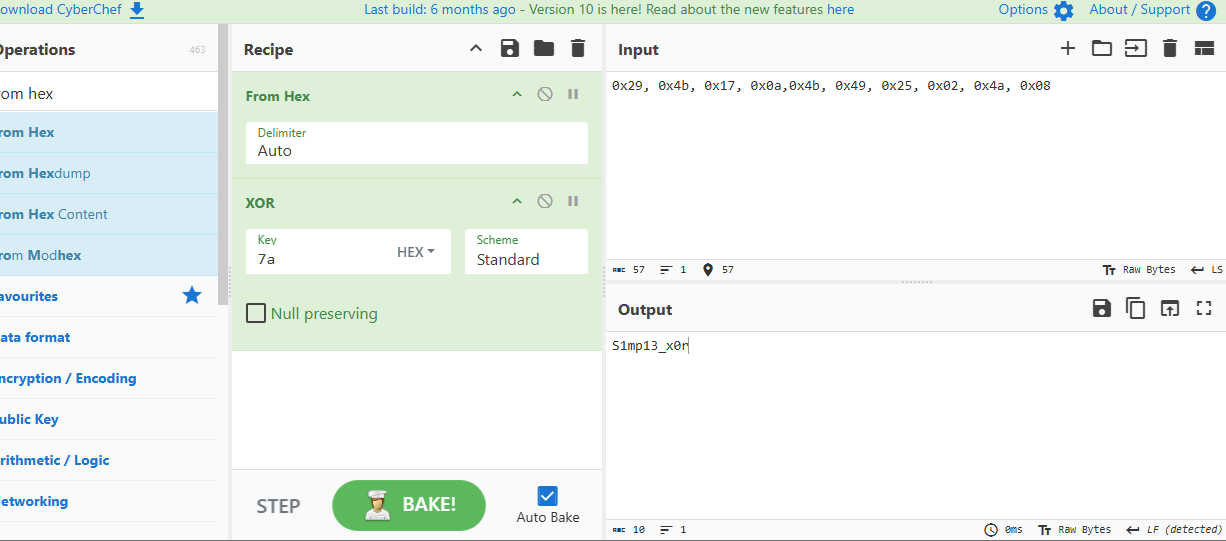This screenshot has width=1226, height=541.
Task: Open file as input icon
Action: (1136, 49)
